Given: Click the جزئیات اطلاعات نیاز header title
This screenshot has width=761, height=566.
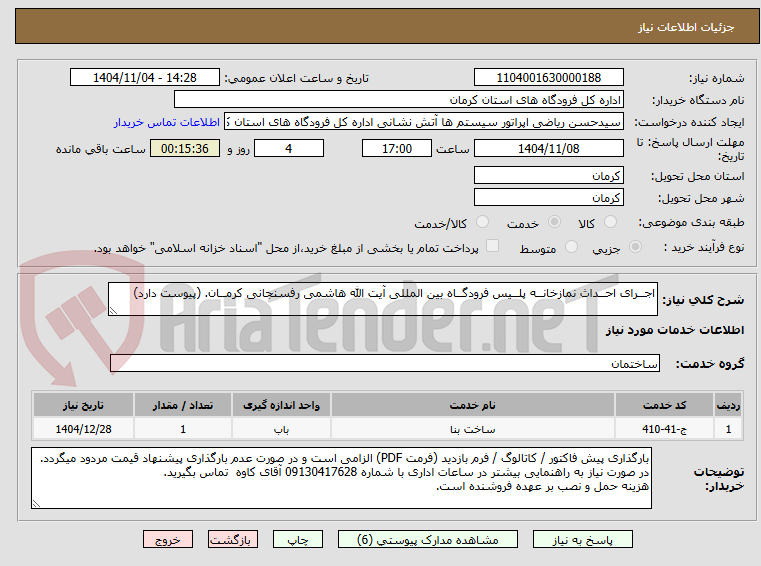Looking at the screenshot, I should [686, 27].
